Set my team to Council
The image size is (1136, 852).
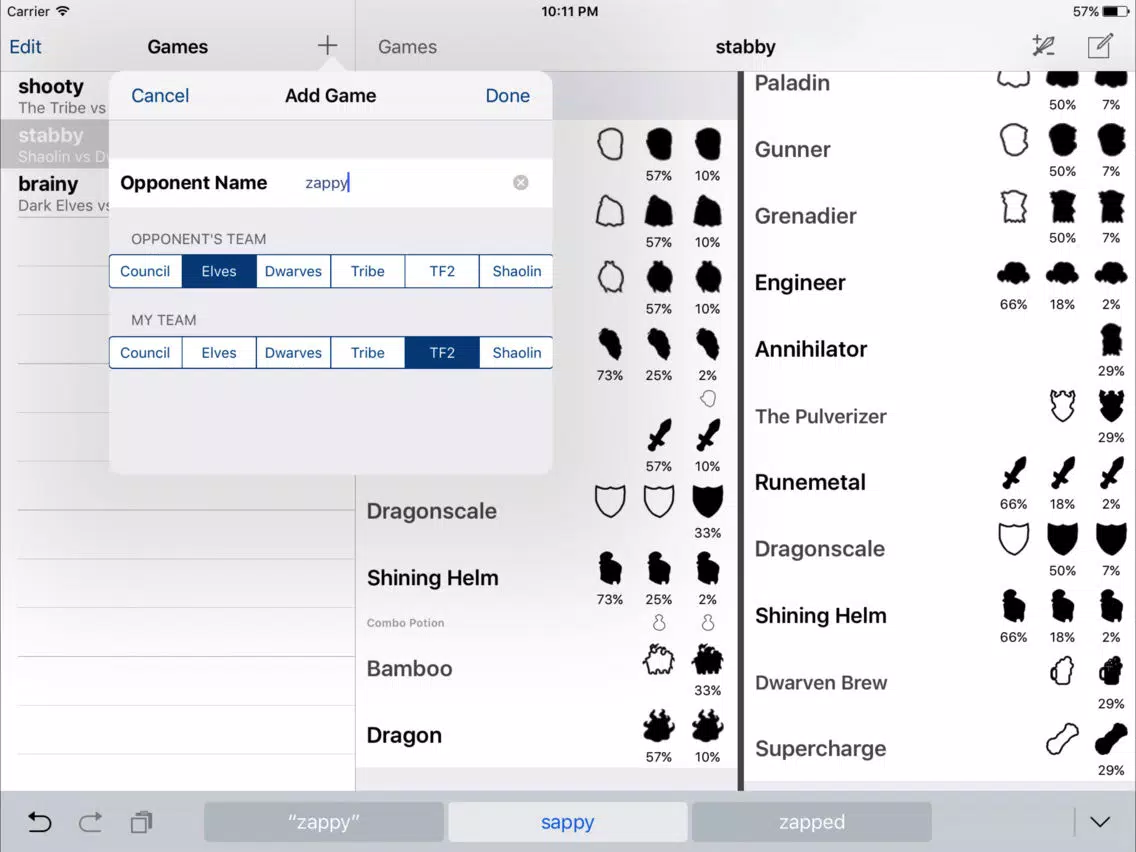pos(145,352)
